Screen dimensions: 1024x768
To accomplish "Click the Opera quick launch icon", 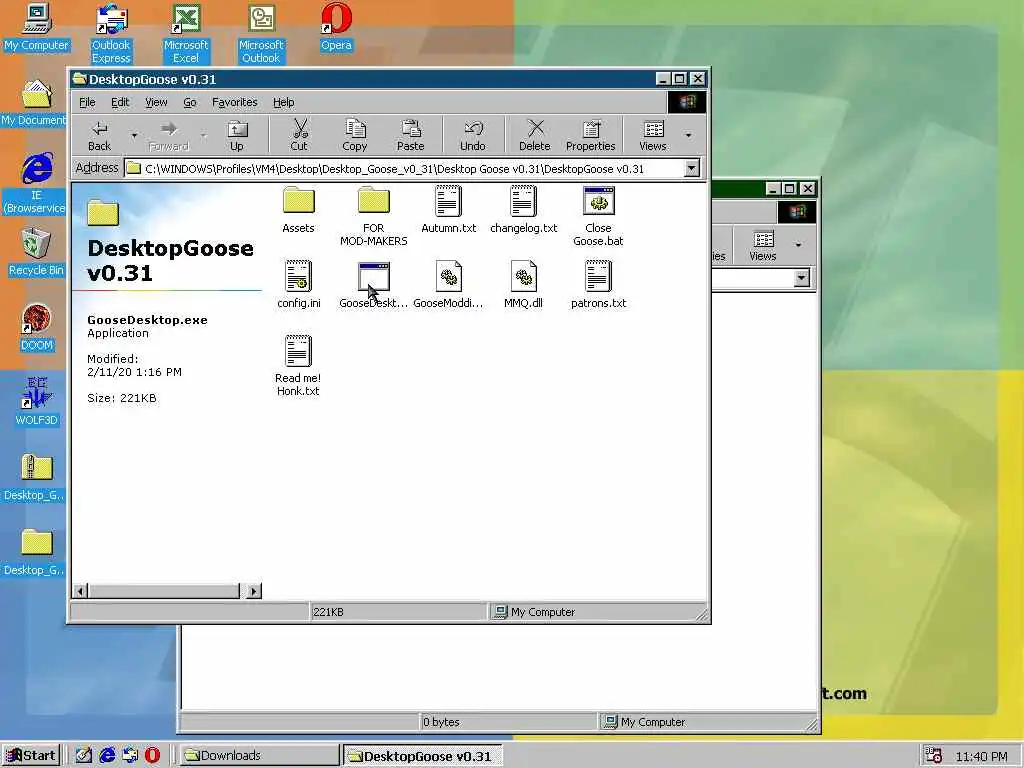I will [x=152, y=756].
